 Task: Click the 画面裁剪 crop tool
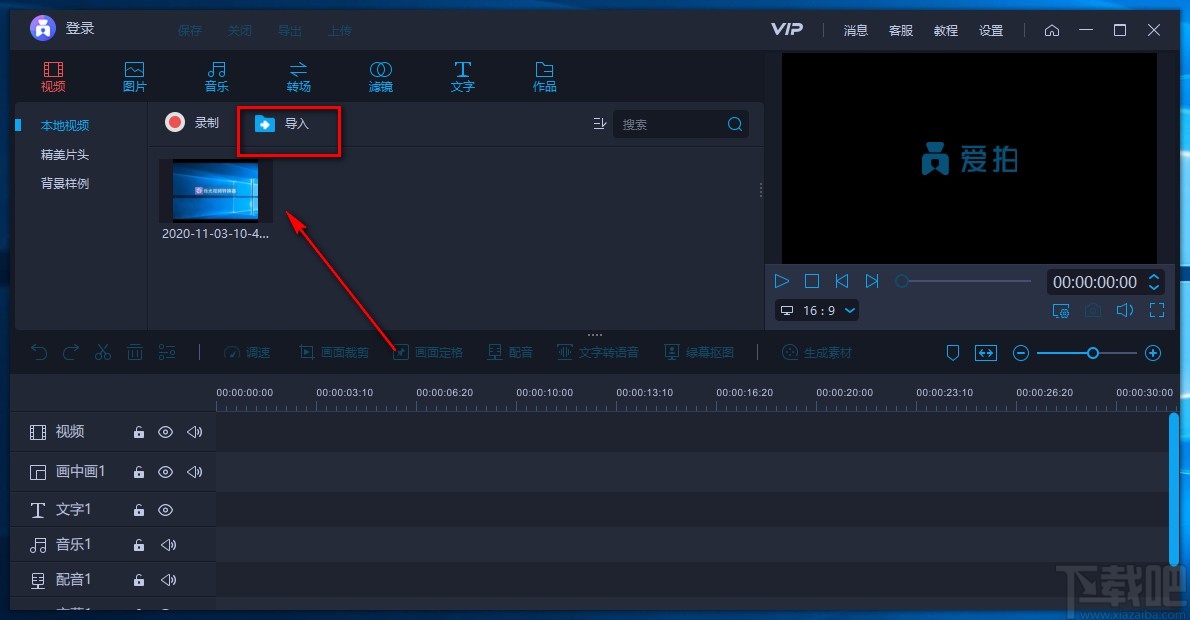coord(334,353)
